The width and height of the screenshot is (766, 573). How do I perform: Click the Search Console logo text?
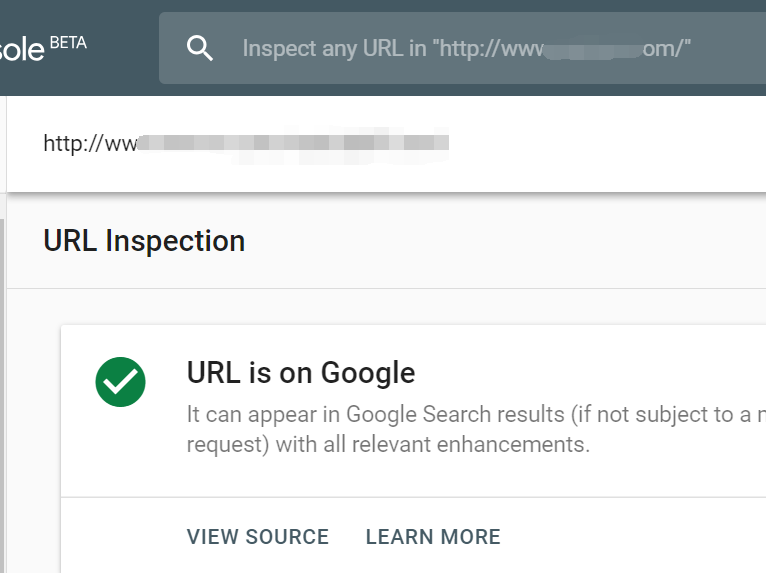(x=22, y=50)
